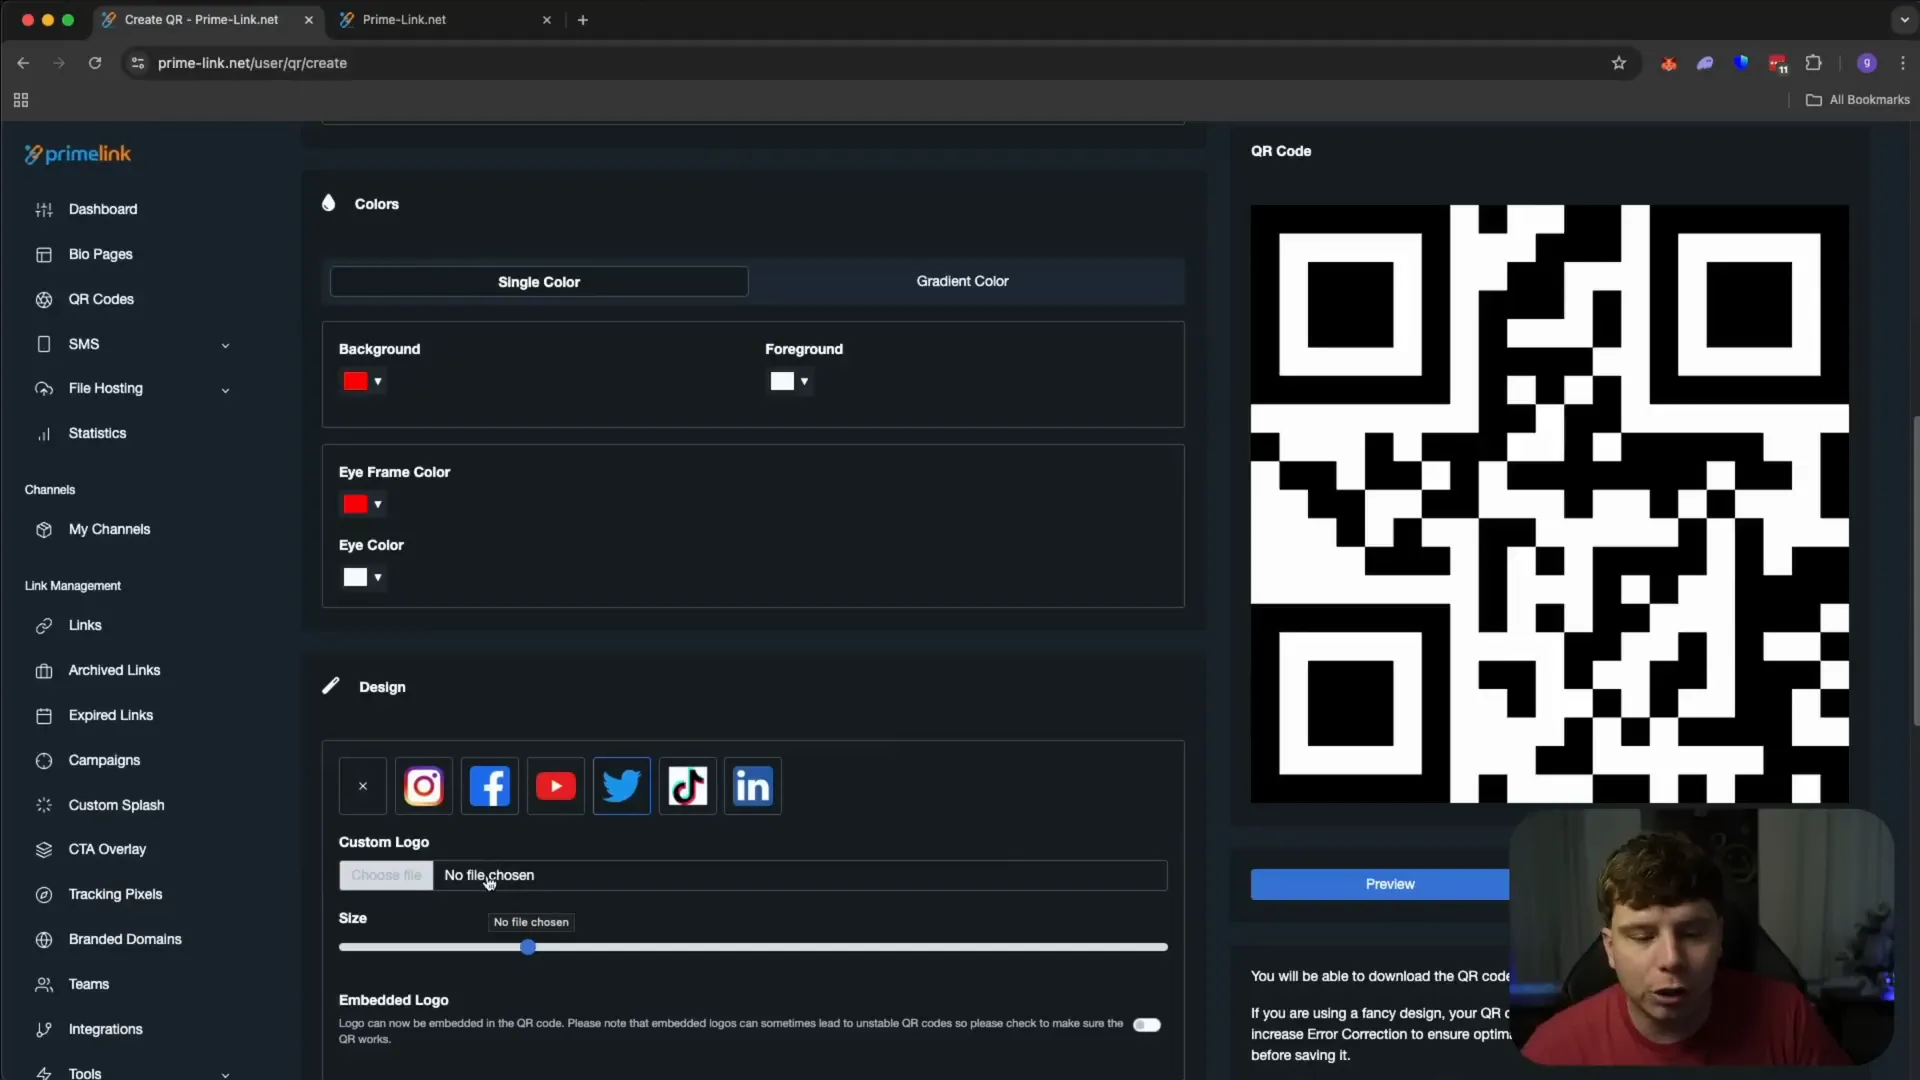
Task: Click the Integrations branch icon
Action: [44, 1029]
